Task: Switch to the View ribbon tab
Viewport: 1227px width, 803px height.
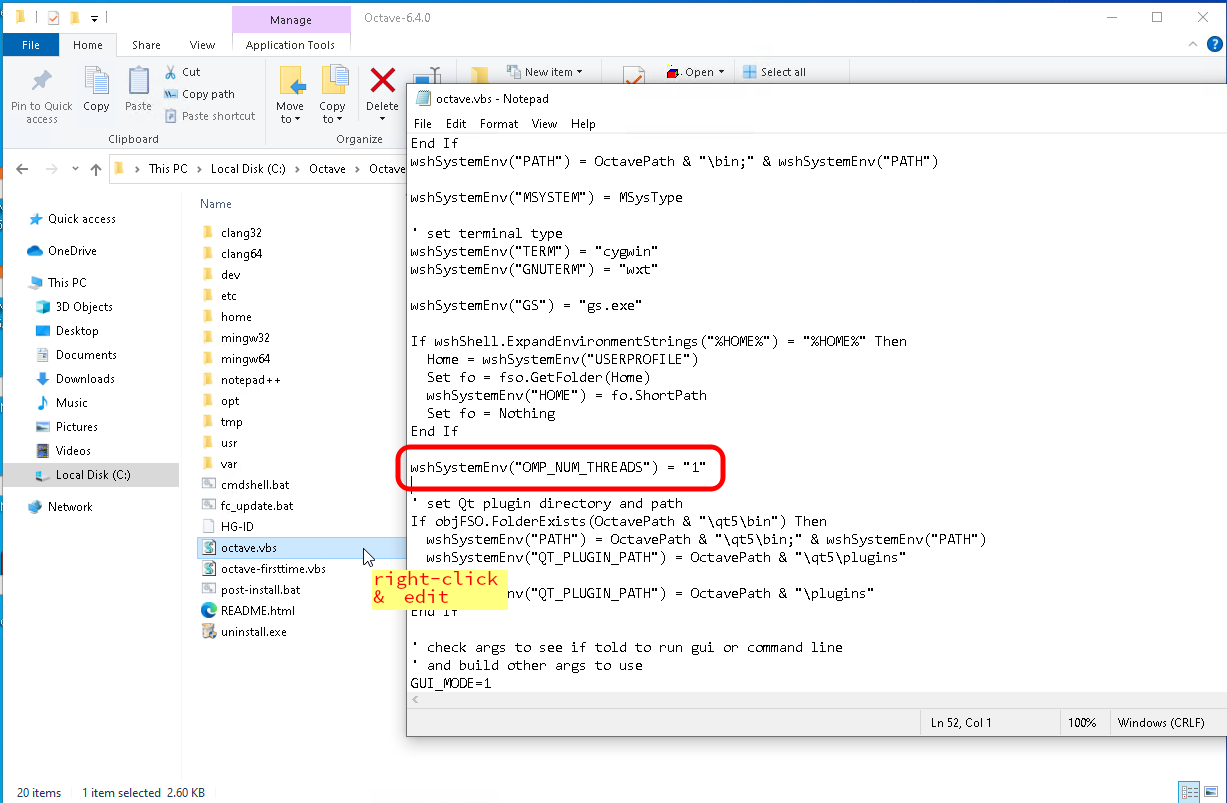Action: [x=203, y=45]
